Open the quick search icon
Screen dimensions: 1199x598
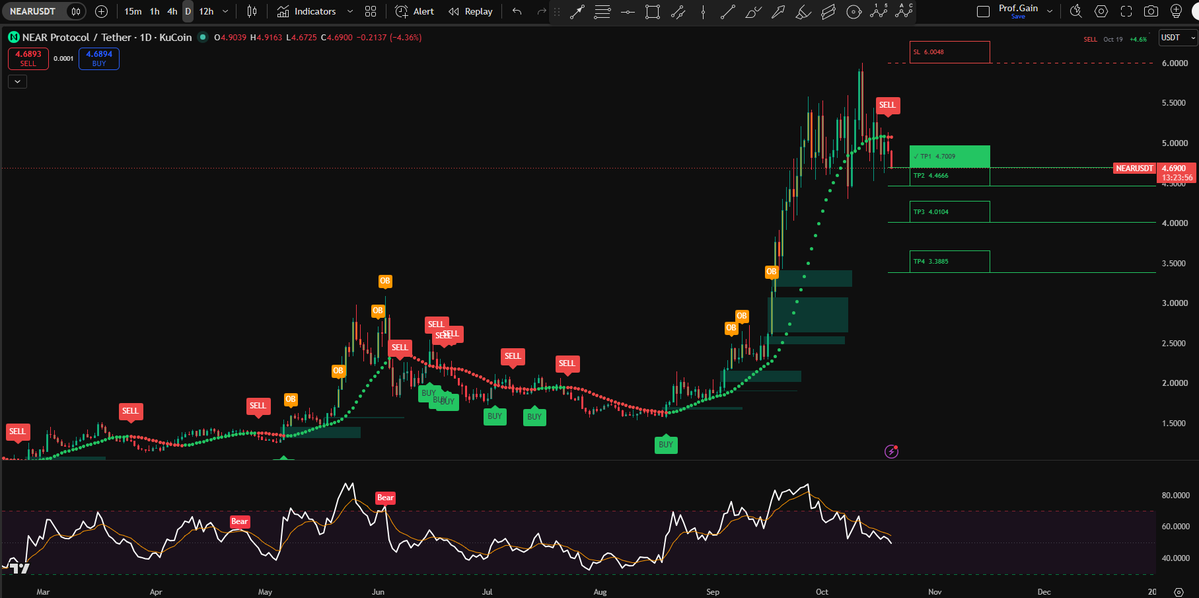pos(1076,11)
